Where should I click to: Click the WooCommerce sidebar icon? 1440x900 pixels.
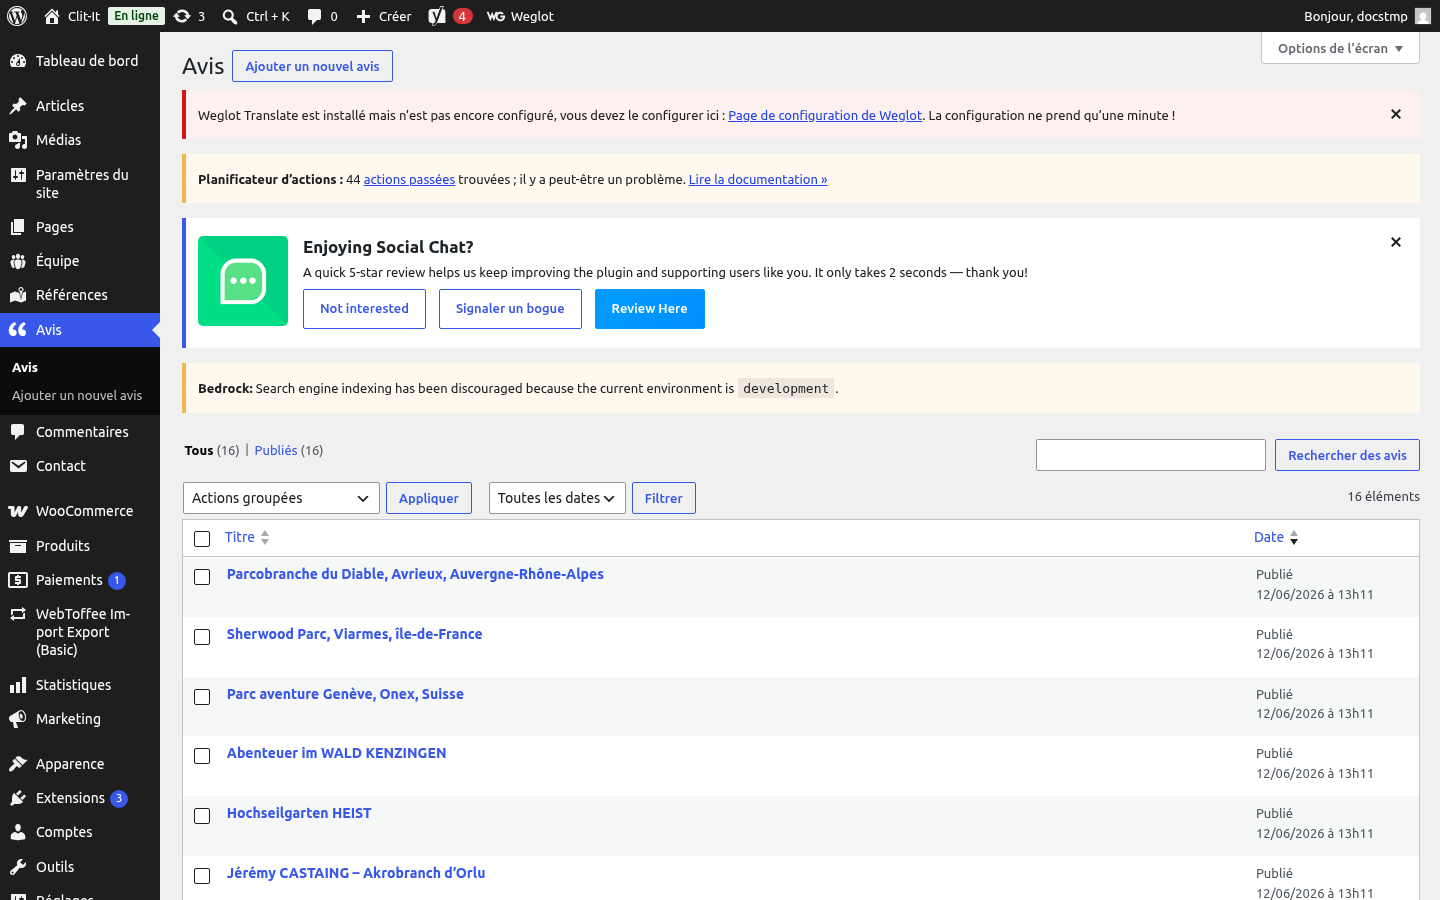[x=18, y=511]
